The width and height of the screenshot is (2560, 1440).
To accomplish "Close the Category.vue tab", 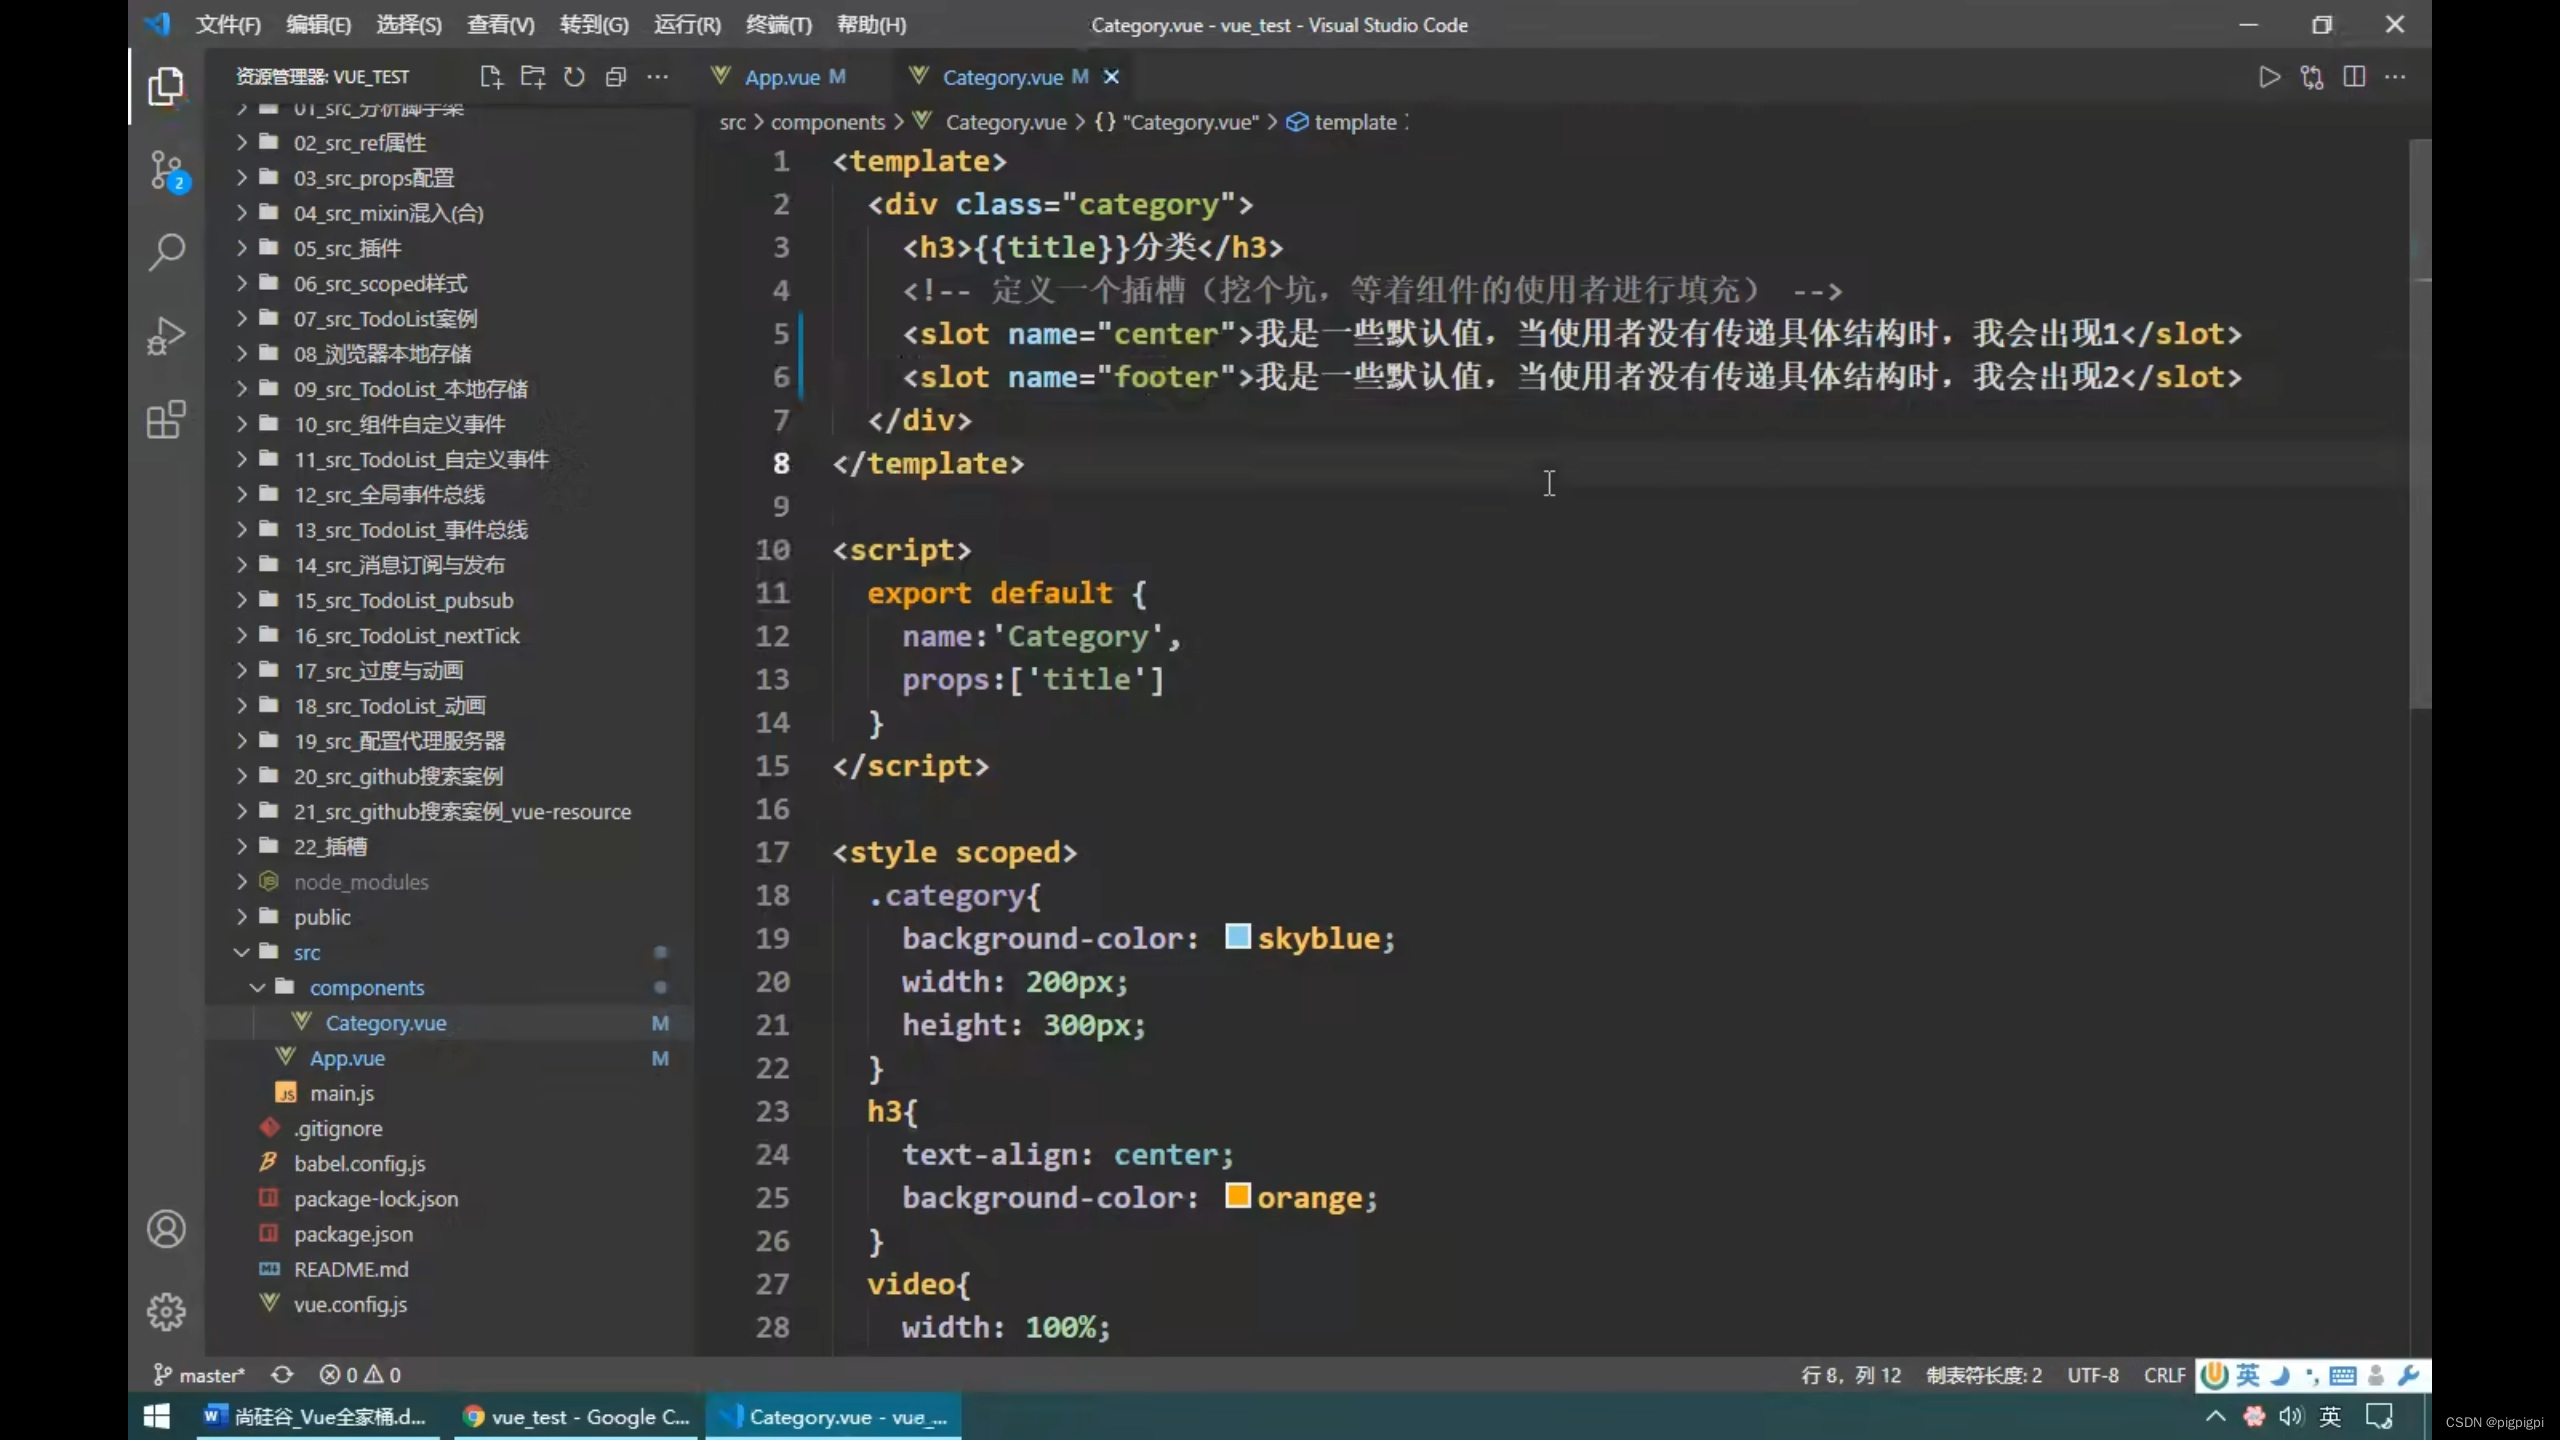I will [1111, 77].
